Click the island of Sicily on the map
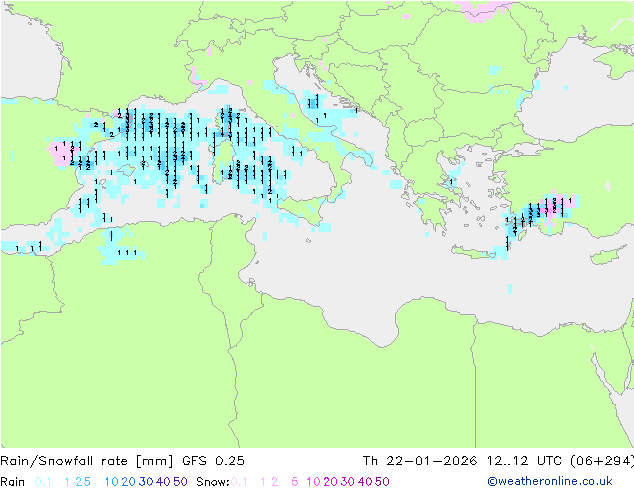This screenshot has width=634, height=490. point(301,211)
